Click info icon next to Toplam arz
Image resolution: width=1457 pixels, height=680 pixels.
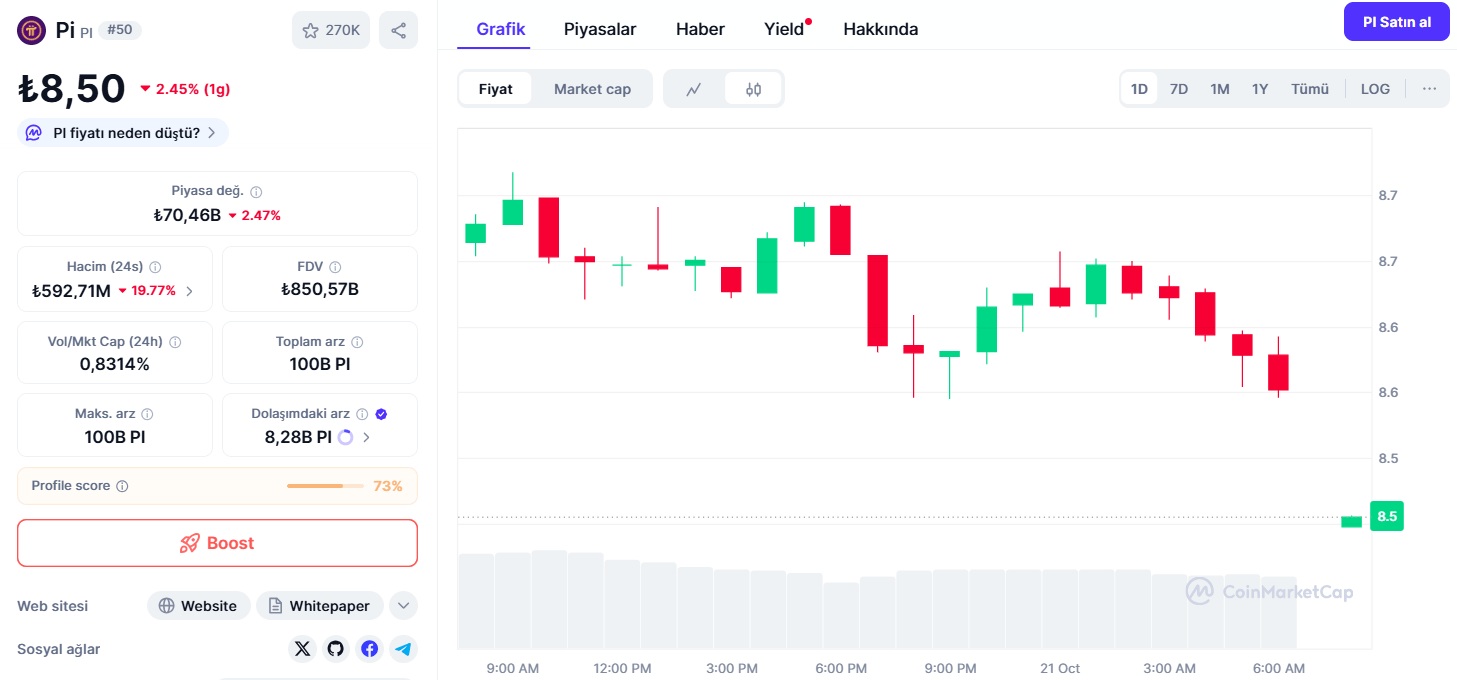pos(357,342)
